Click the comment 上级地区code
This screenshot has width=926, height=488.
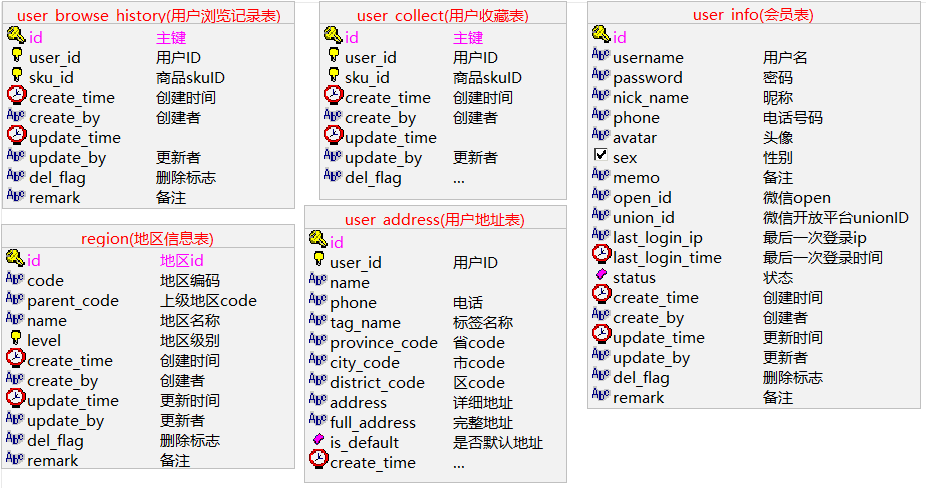pos(208,301)
